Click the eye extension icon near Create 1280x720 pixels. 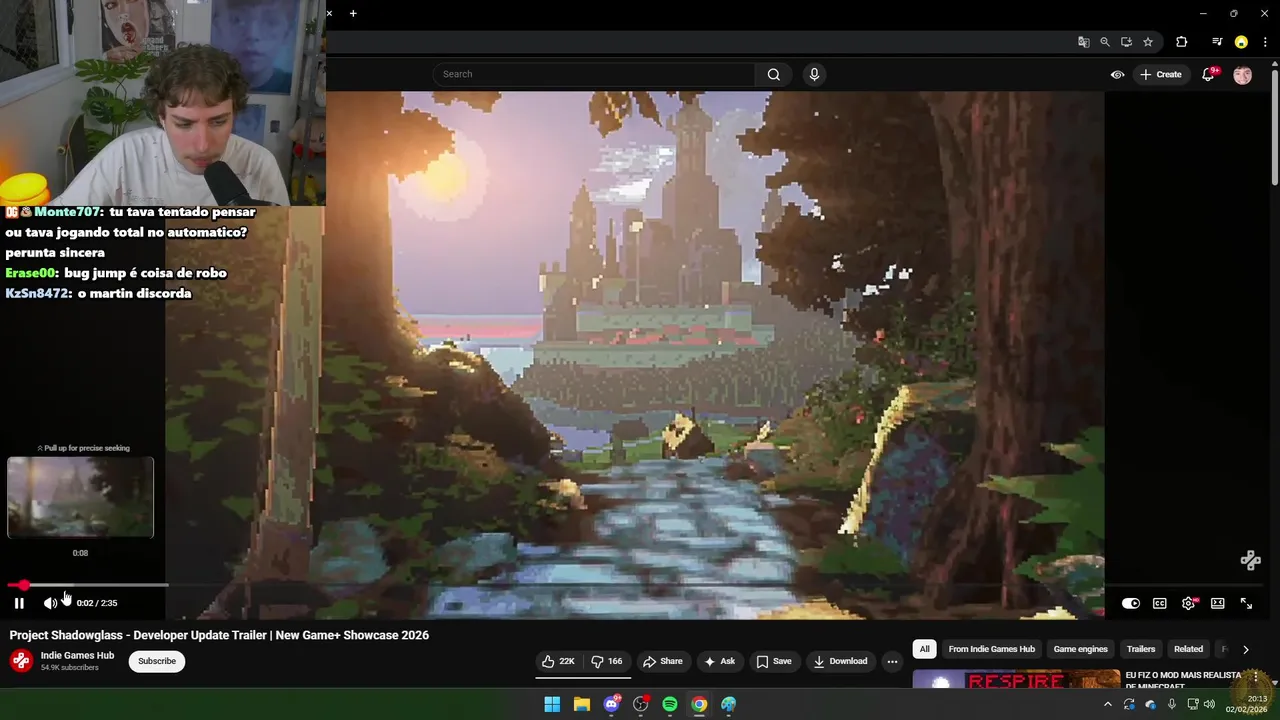pos(1117,75)
